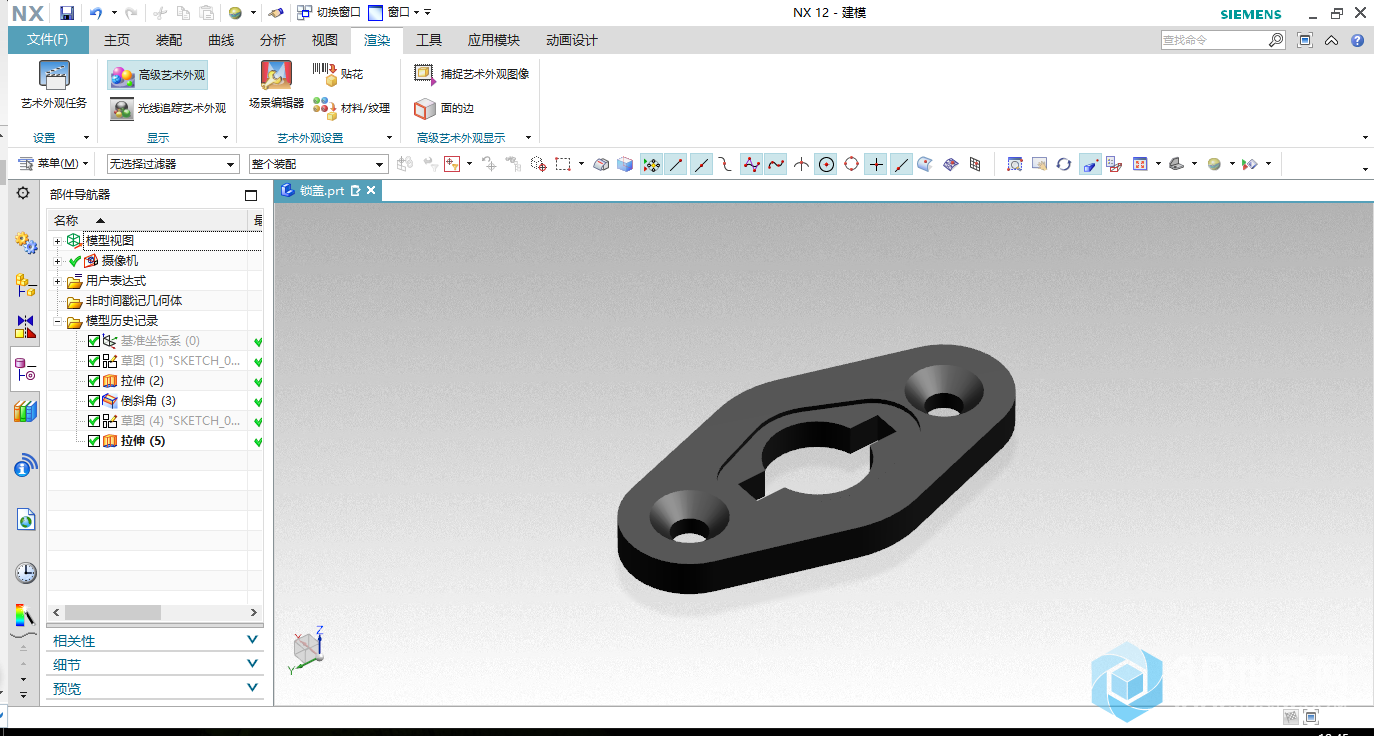Maximize the 部件导航器 panel square button
Viewport: 1374px width, 736px height.
pos(251,195)
